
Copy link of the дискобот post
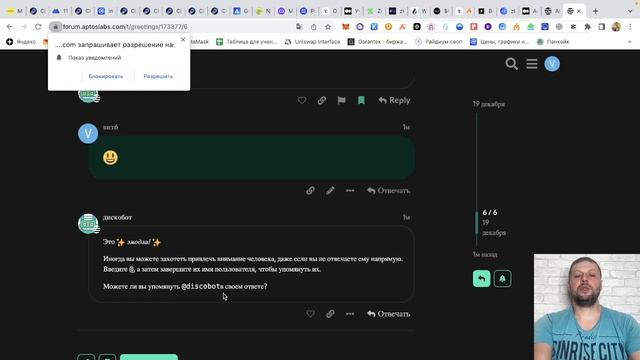pyautogui.click(x=330, y=314)
